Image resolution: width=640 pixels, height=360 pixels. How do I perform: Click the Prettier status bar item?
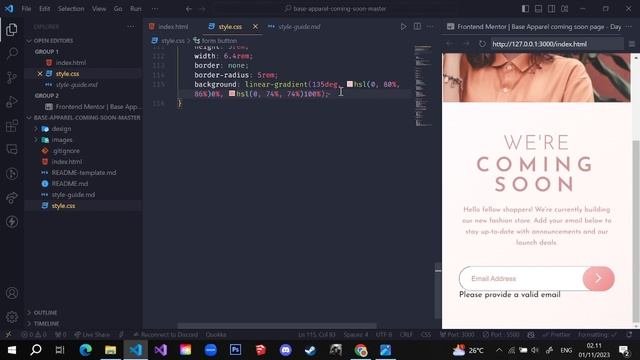point(556,335)
